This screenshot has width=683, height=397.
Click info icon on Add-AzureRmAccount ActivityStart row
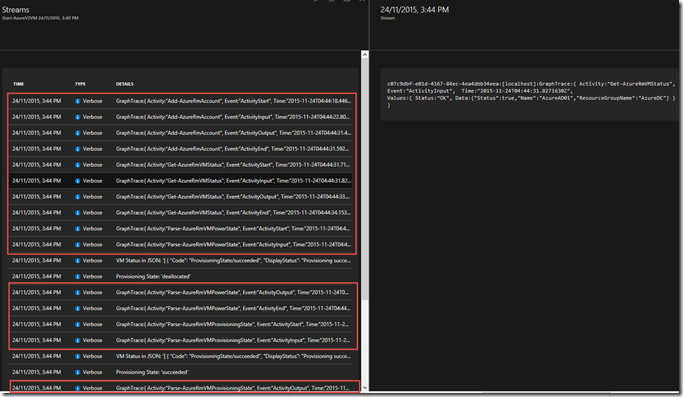pos(78,101)
